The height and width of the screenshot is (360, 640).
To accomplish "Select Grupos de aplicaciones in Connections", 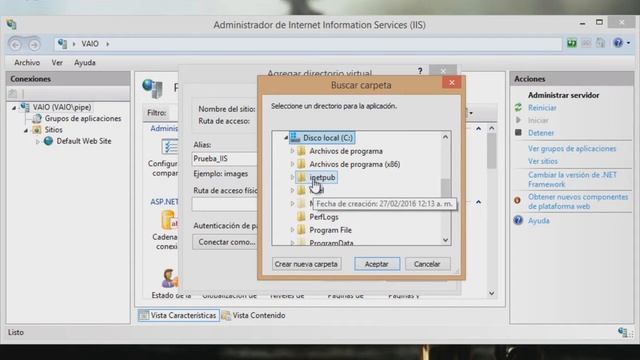I will click(x=83, y=118).
